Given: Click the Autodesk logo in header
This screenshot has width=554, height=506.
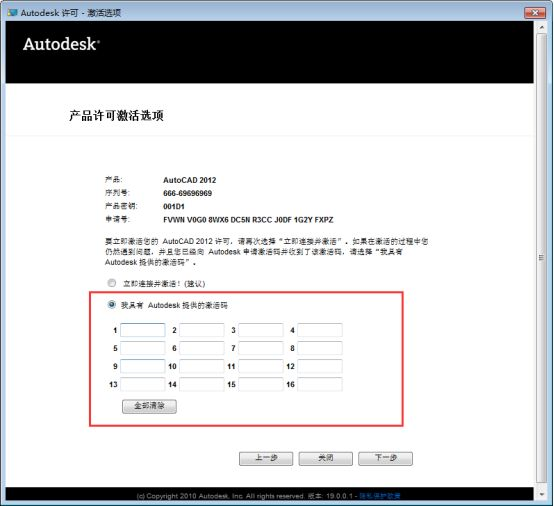Looking at the screenshot, I should 61,44.
